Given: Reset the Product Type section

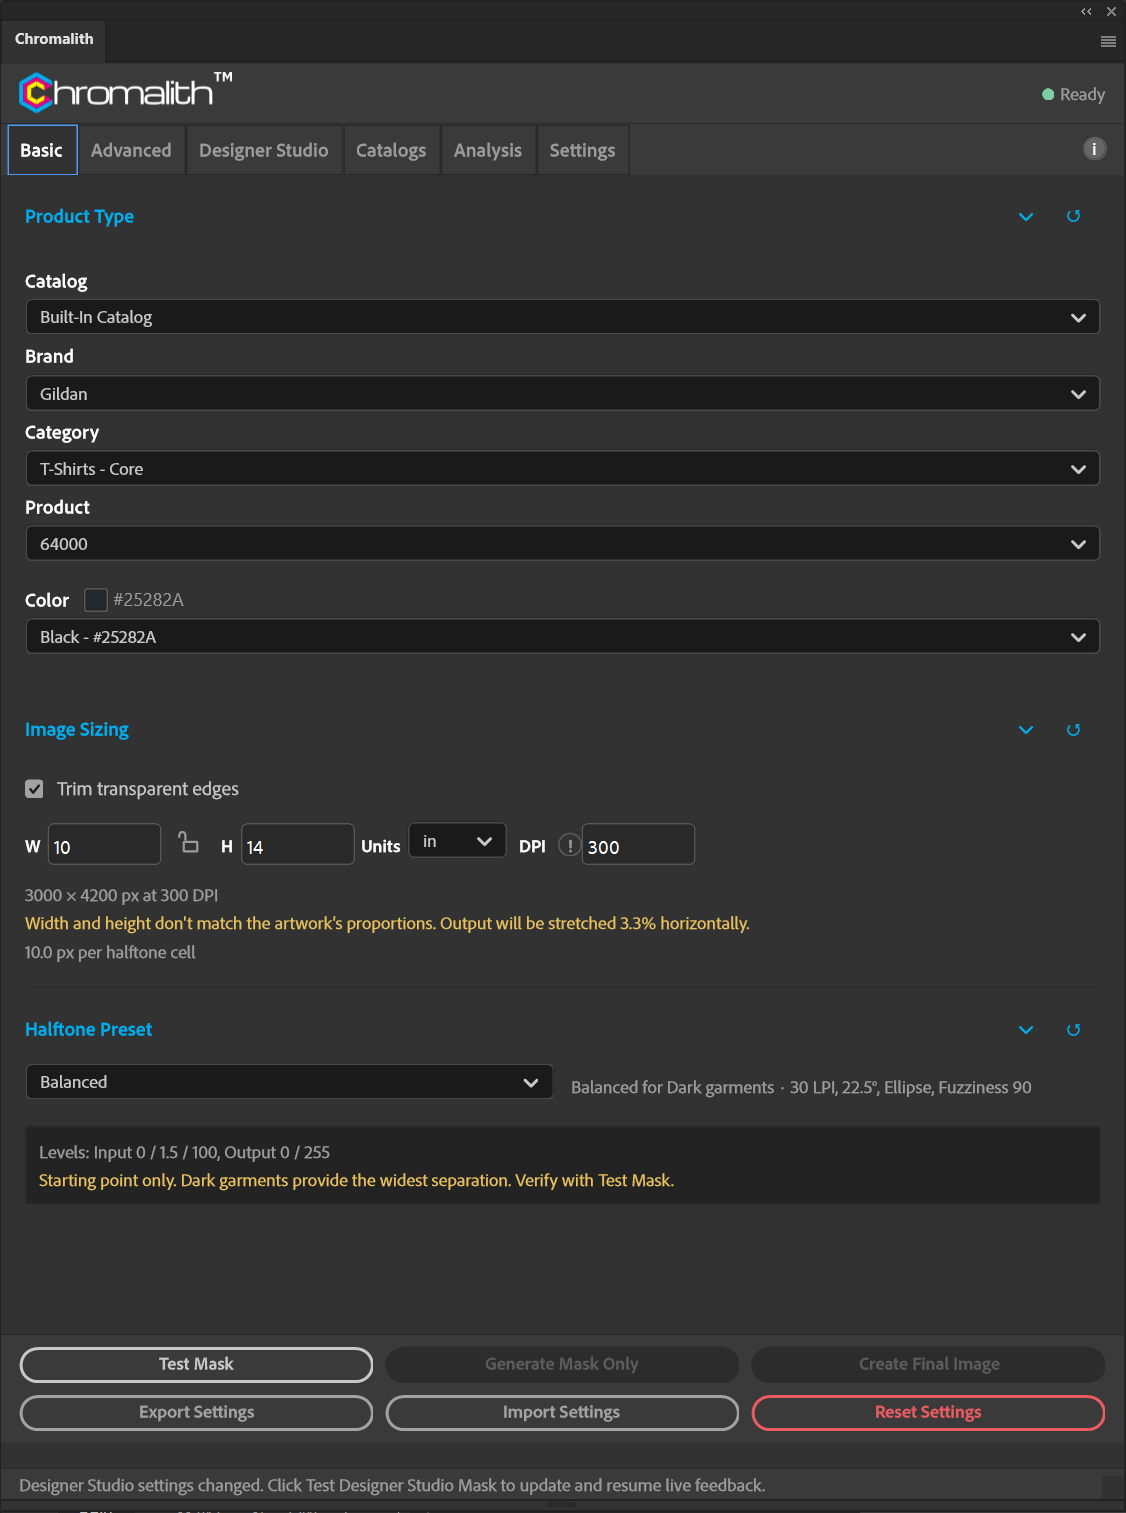Looking at the screenshot, I should pyautogui.click(x=1073, y=216).
